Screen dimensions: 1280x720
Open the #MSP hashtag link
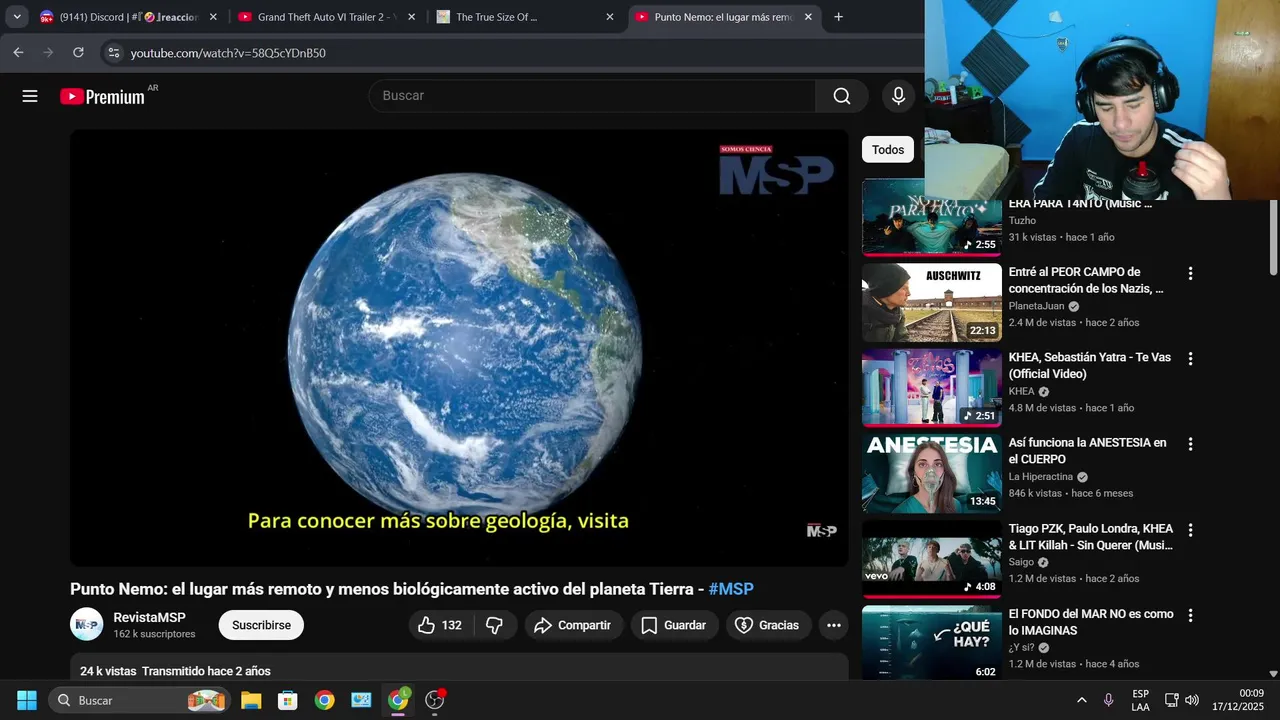point(731,589)
